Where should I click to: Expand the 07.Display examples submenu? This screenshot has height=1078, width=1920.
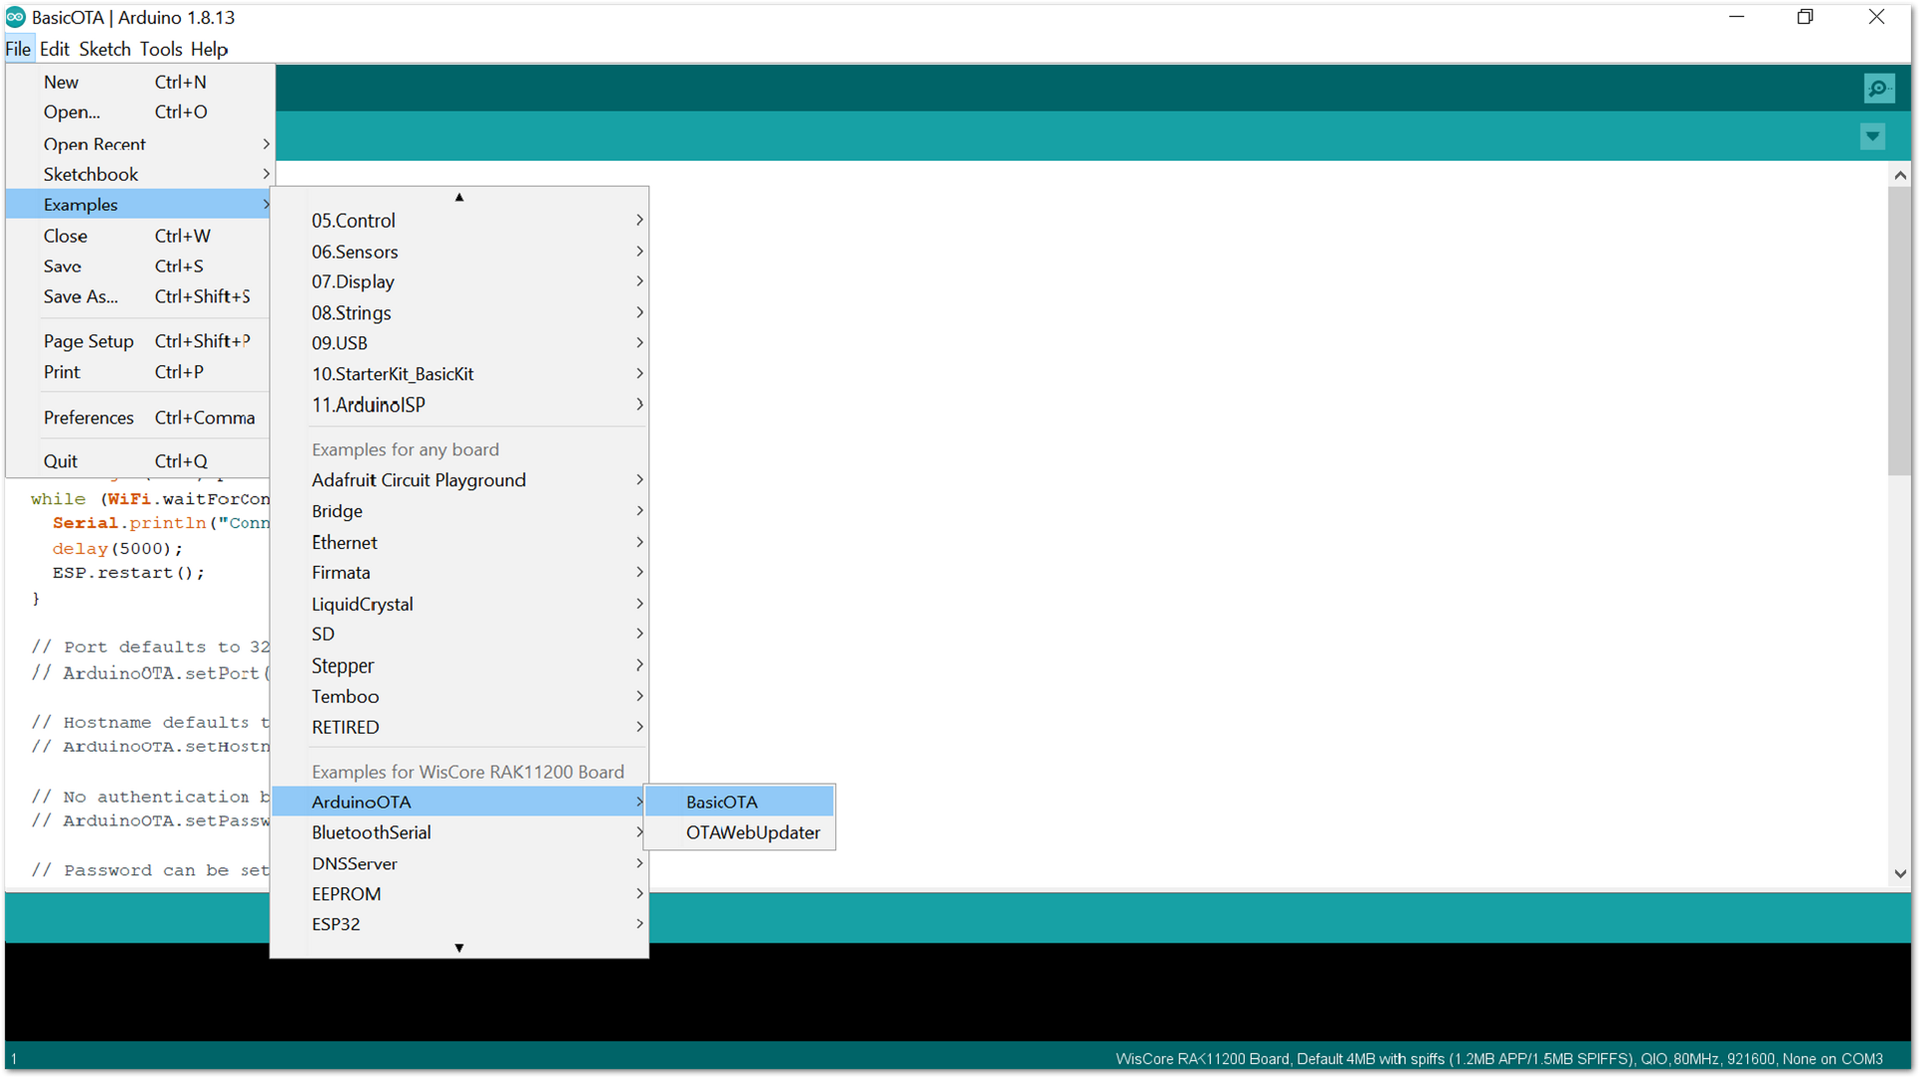pos(460,281)
